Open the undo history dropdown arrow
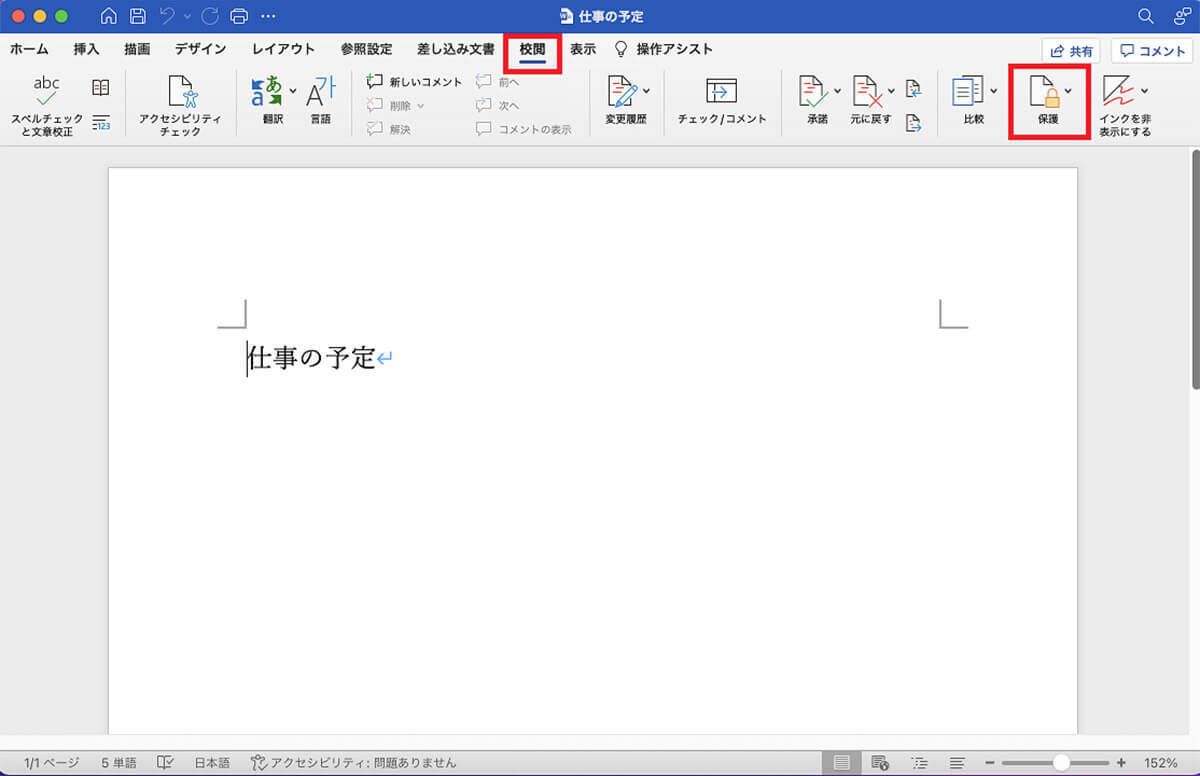Viewport: 1200px width, 776px height. (186, 17)
